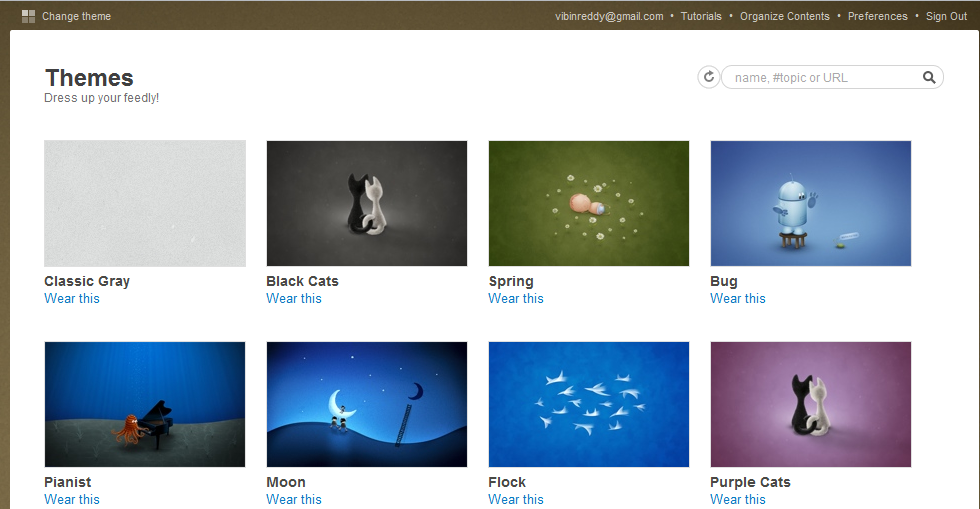The image size is (980, 509).
Task: Select the Classic Gray theme thumbnail
Action: click(145, 203)
